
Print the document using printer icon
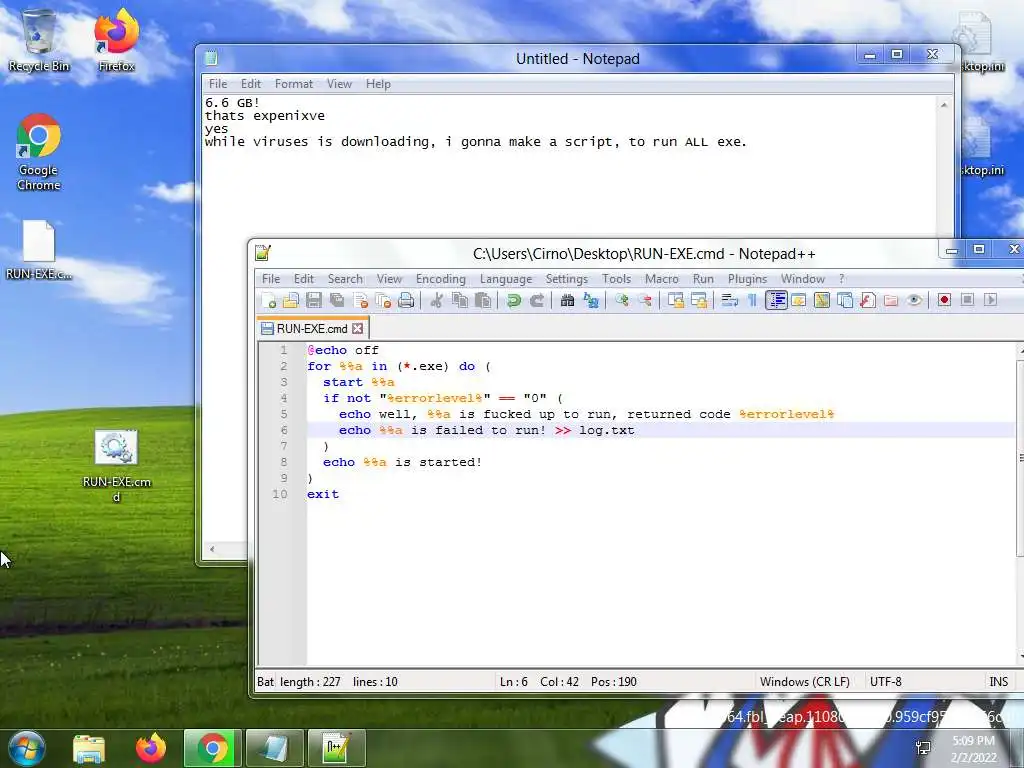[x=406, y=300]
